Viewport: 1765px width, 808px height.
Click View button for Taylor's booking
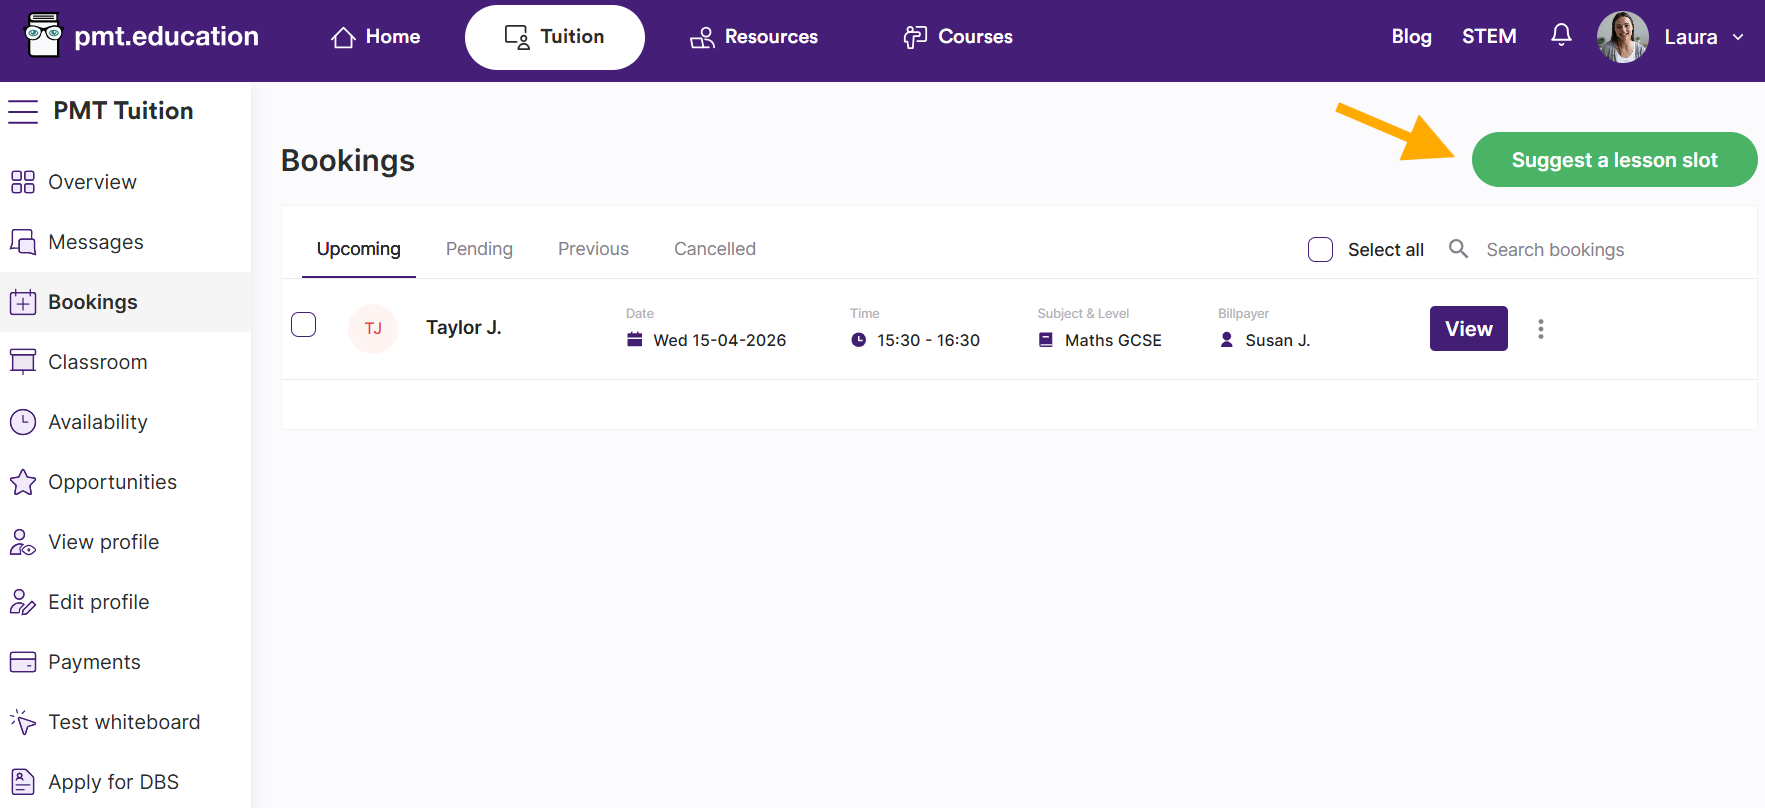tap(1468, 329)
